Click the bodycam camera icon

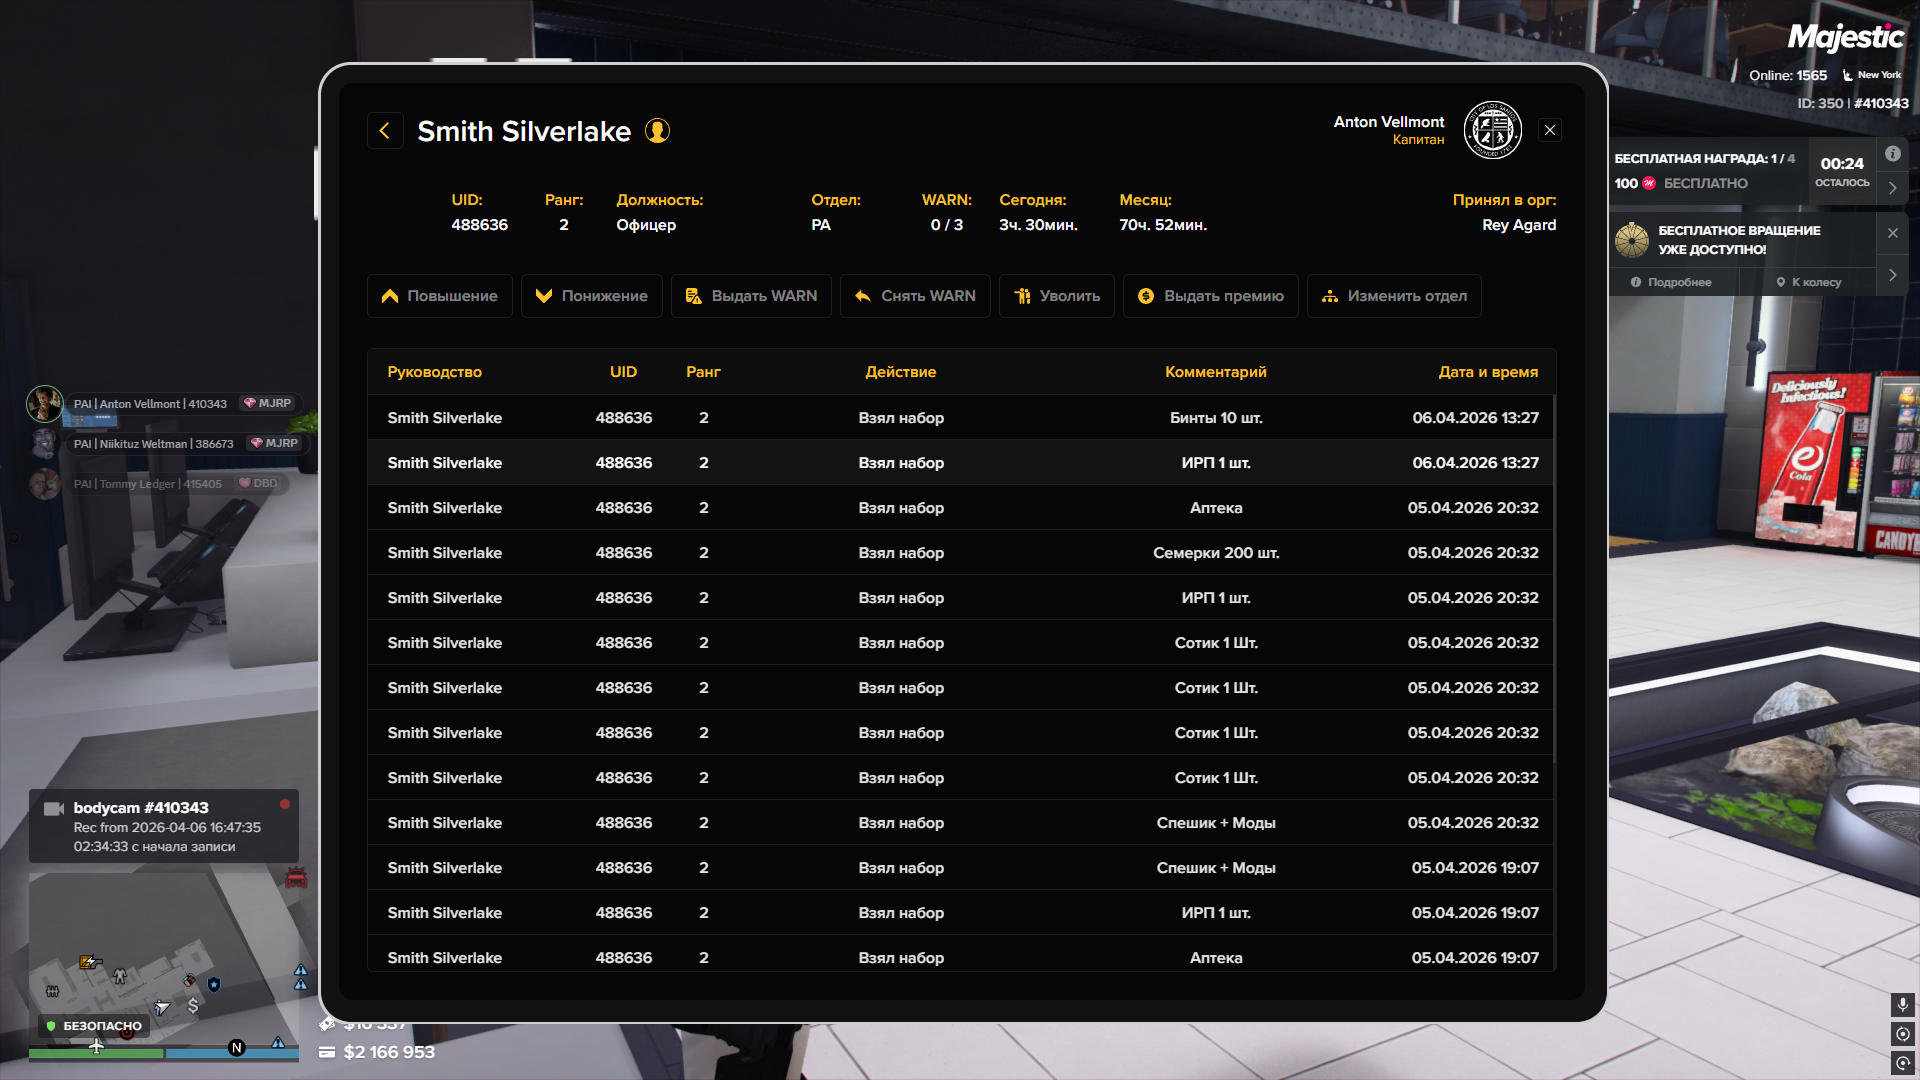54,808
